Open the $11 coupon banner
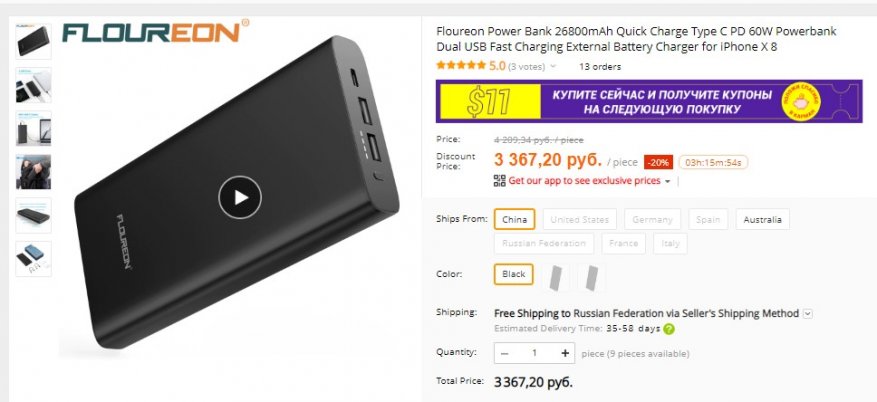877x402 pixels. (649, 101)
